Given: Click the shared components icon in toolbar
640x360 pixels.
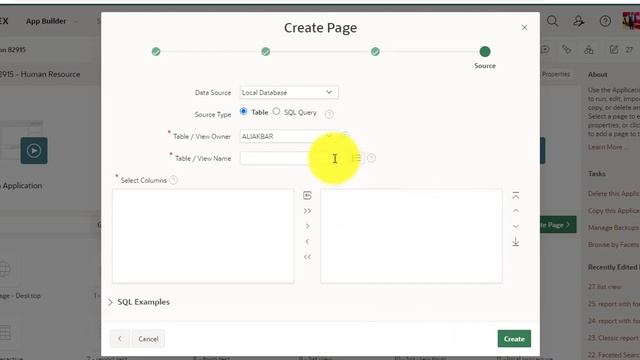Looking at the screenshot, I should coord(589,50).
